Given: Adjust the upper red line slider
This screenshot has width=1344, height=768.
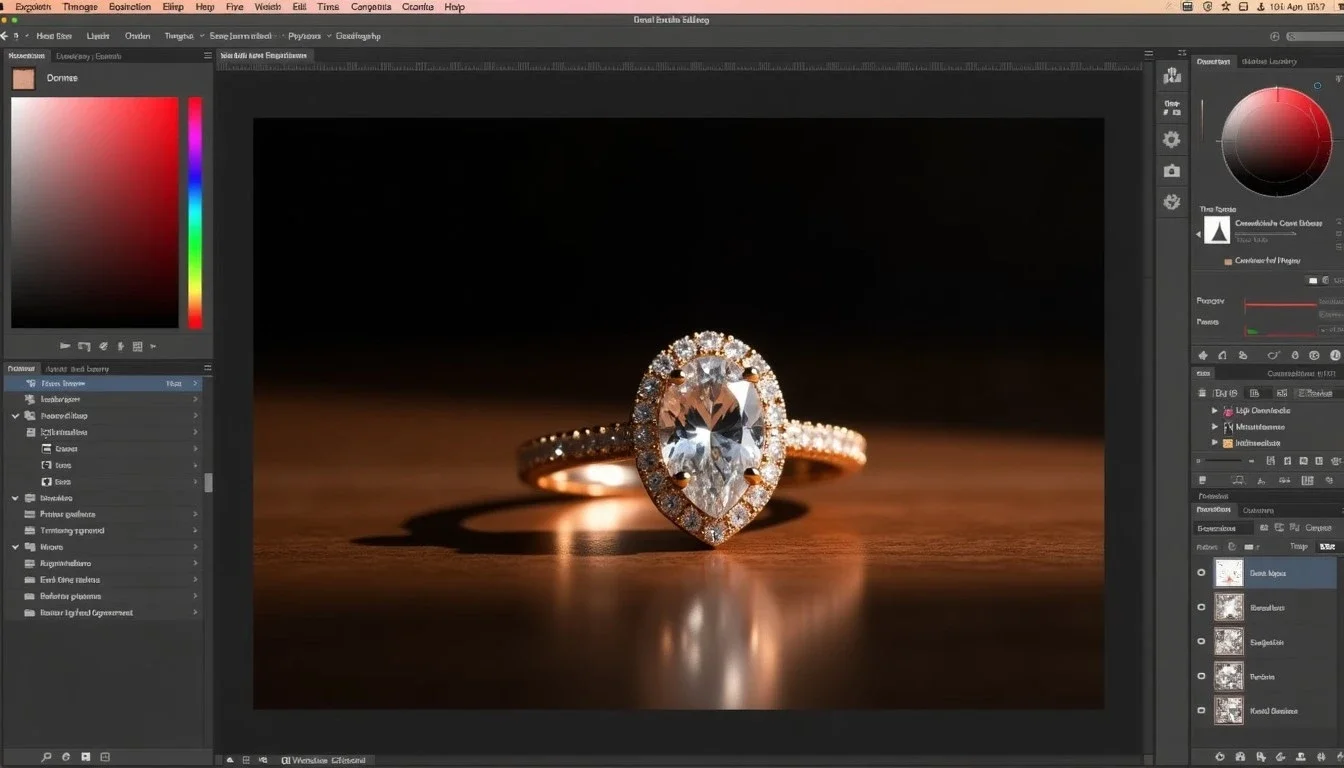Looking at the screenshot, I should click(x=1280, y=304).
